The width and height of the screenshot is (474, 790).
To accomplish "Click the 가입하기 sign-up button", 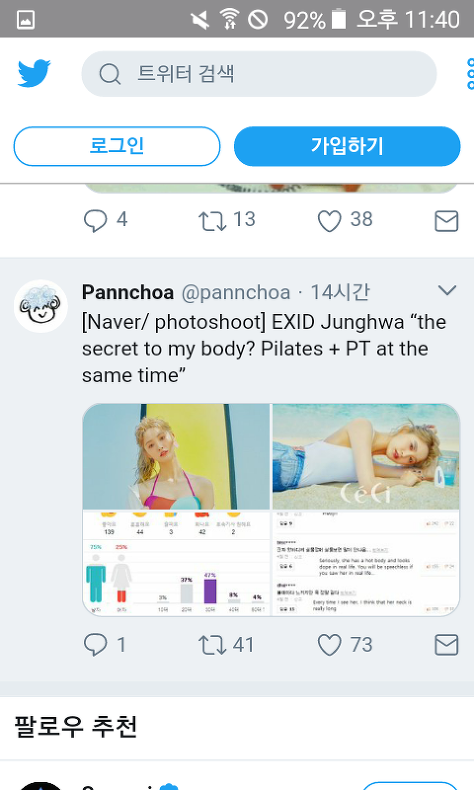I will pyautogui.click(x=347, y=146).
